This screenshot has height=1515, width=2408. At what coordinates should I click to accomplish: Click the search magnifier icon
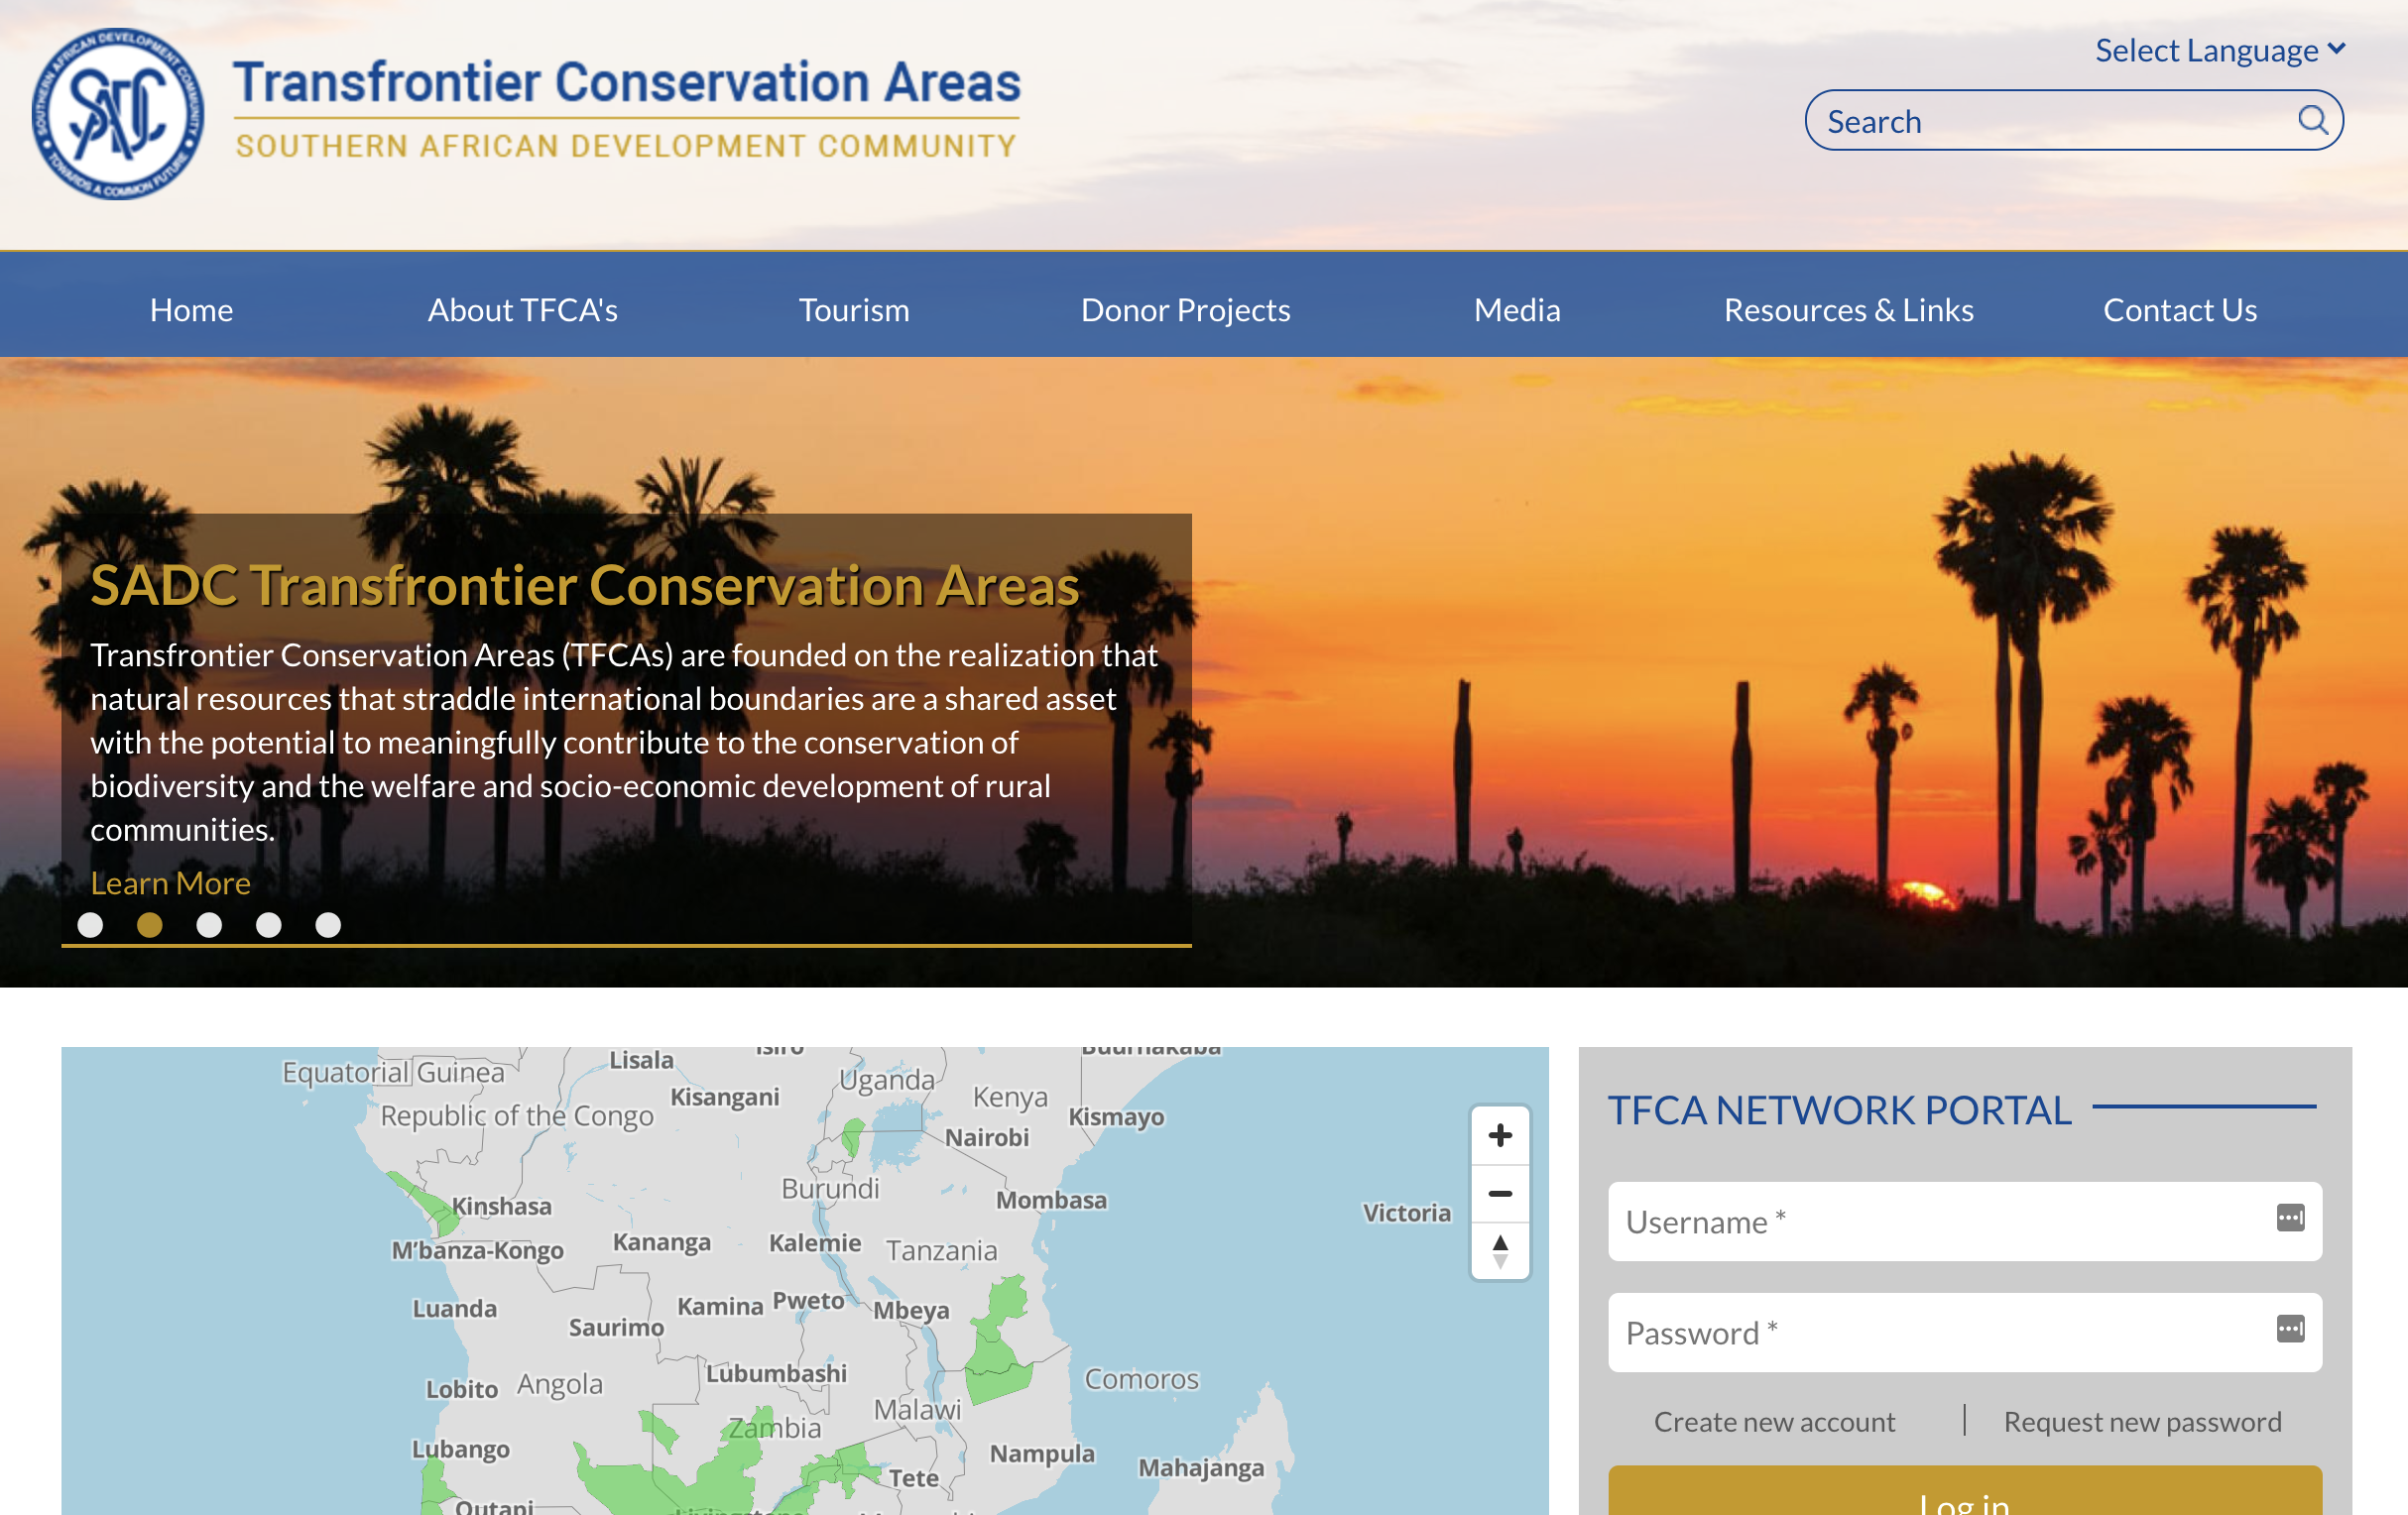[x=2312, y=120]
